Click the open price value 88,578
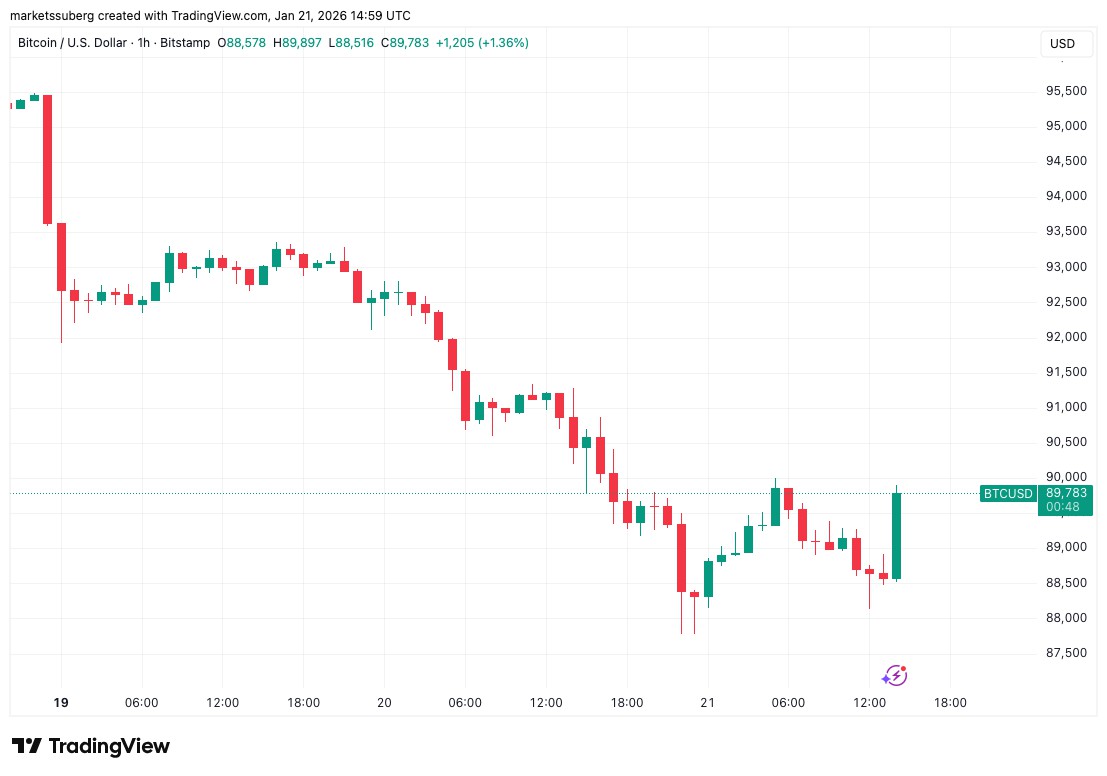 (246, 43)
